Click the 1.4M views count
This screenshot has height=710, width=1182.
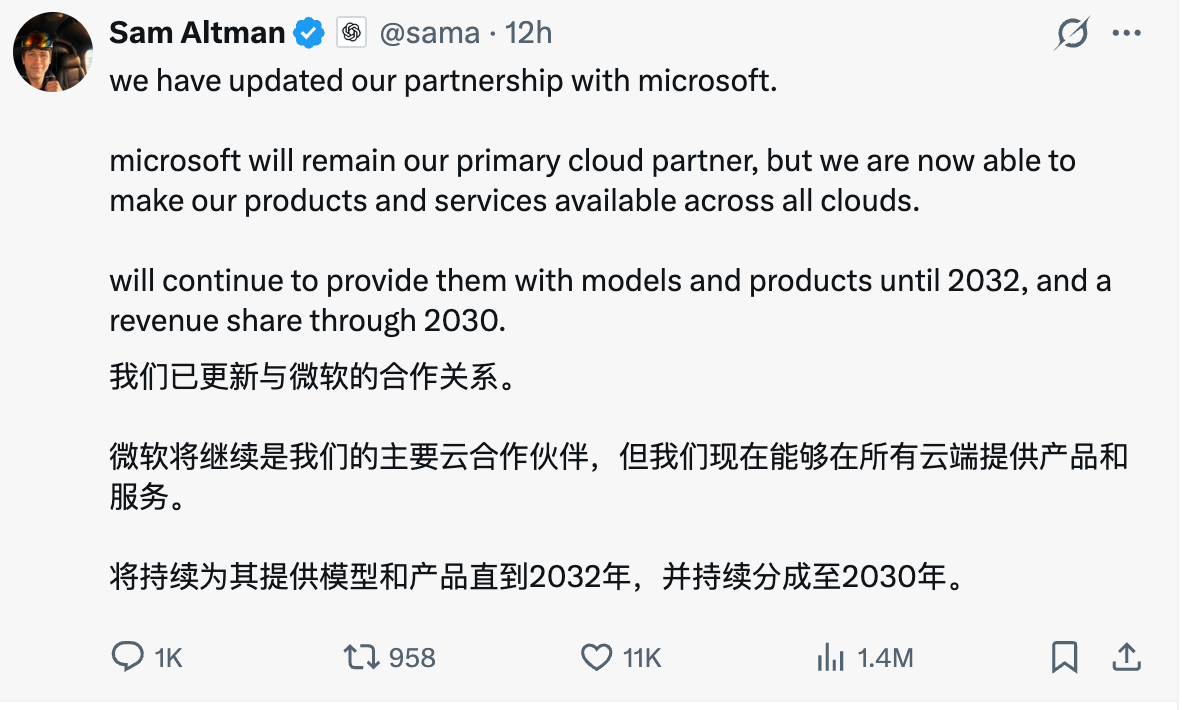(x=886, y=658)
